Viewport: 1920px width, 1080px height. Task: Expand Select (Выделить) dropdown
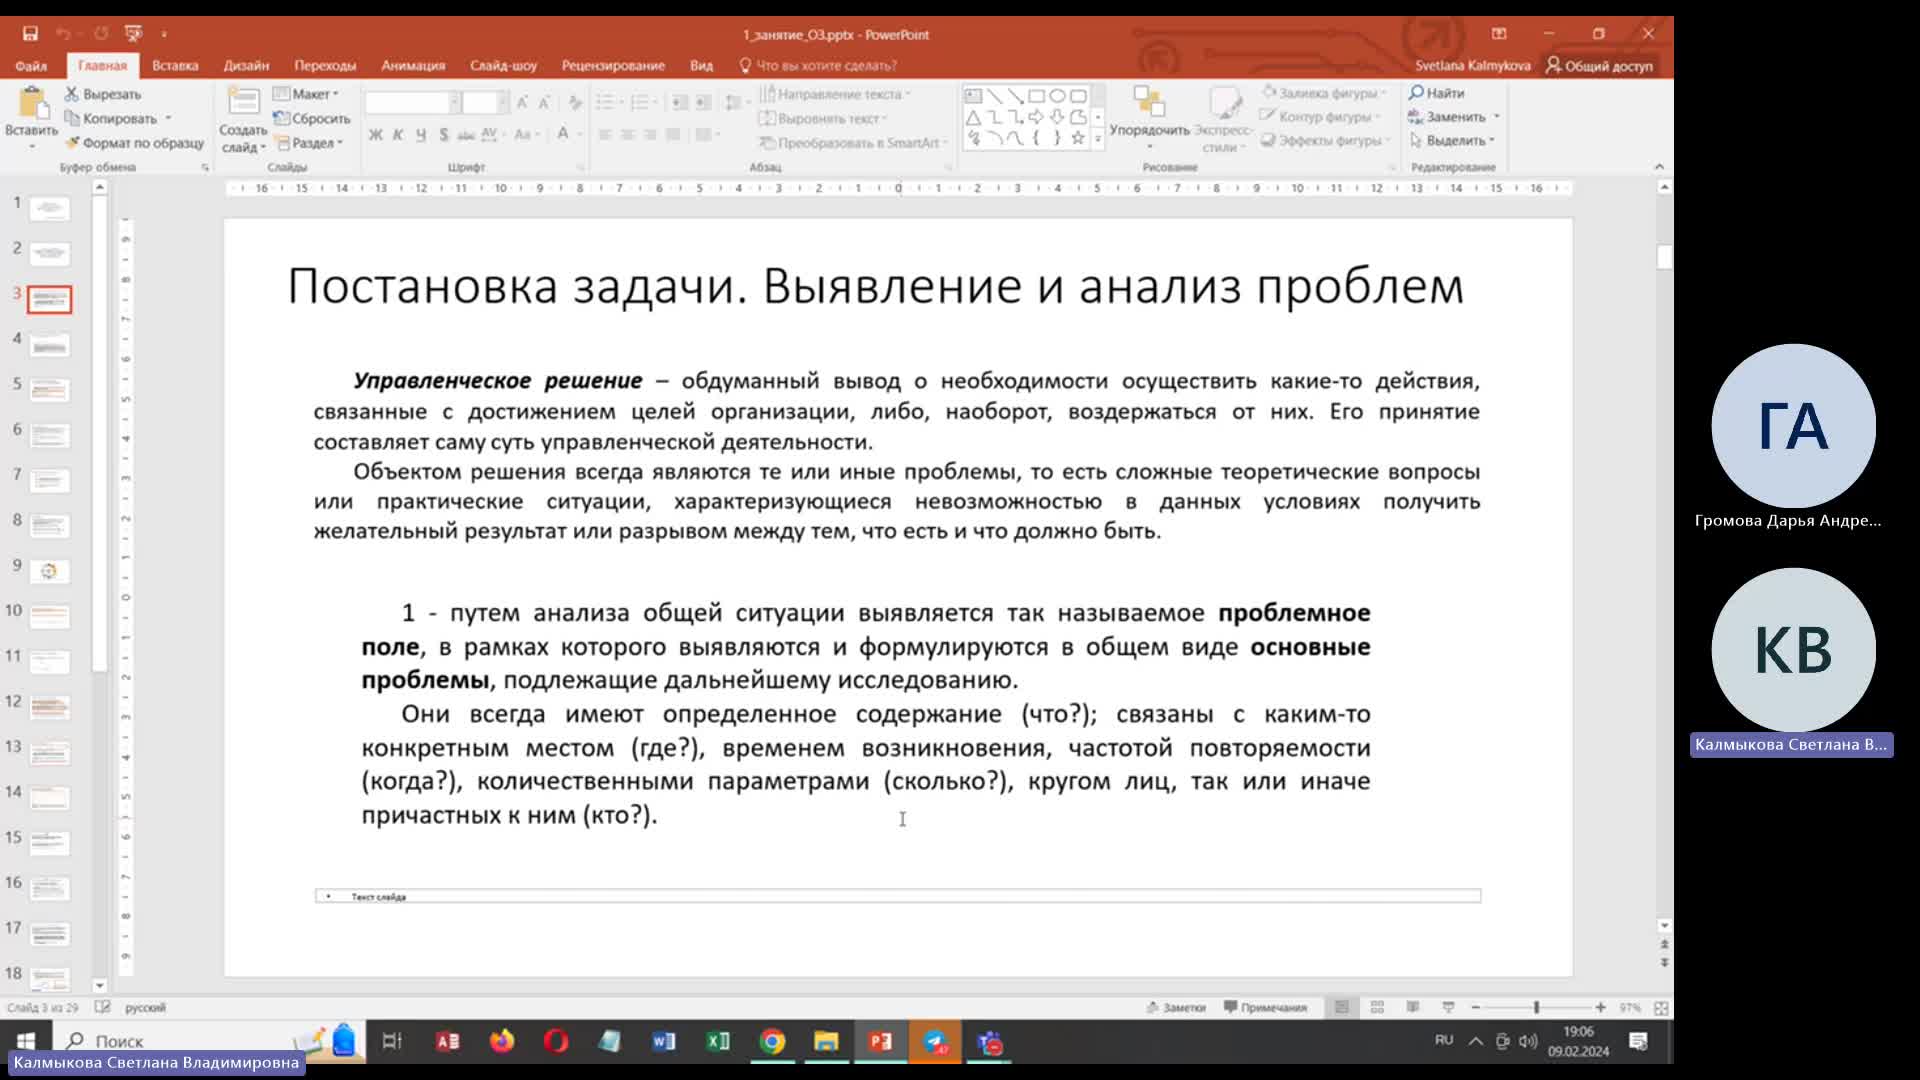pos(1452,141)
